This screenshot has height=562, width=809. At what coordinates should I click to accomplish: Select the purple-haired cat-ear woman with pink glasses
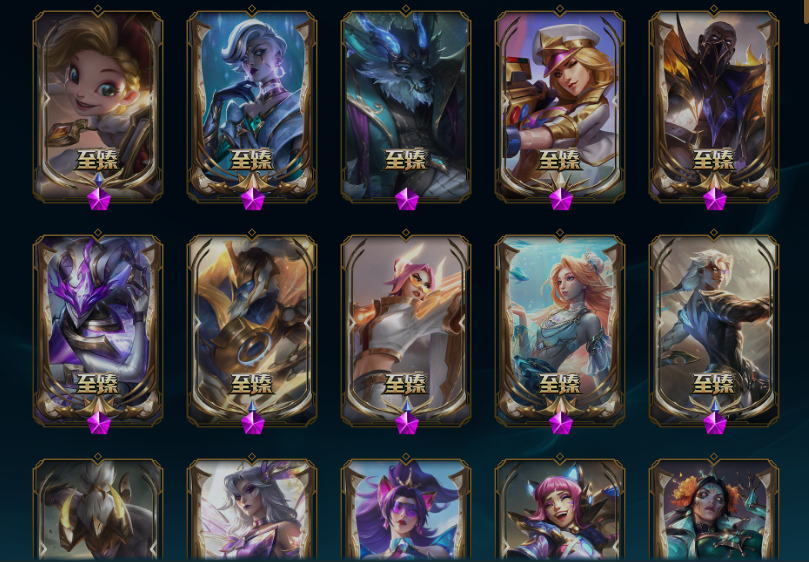point(406,510)
